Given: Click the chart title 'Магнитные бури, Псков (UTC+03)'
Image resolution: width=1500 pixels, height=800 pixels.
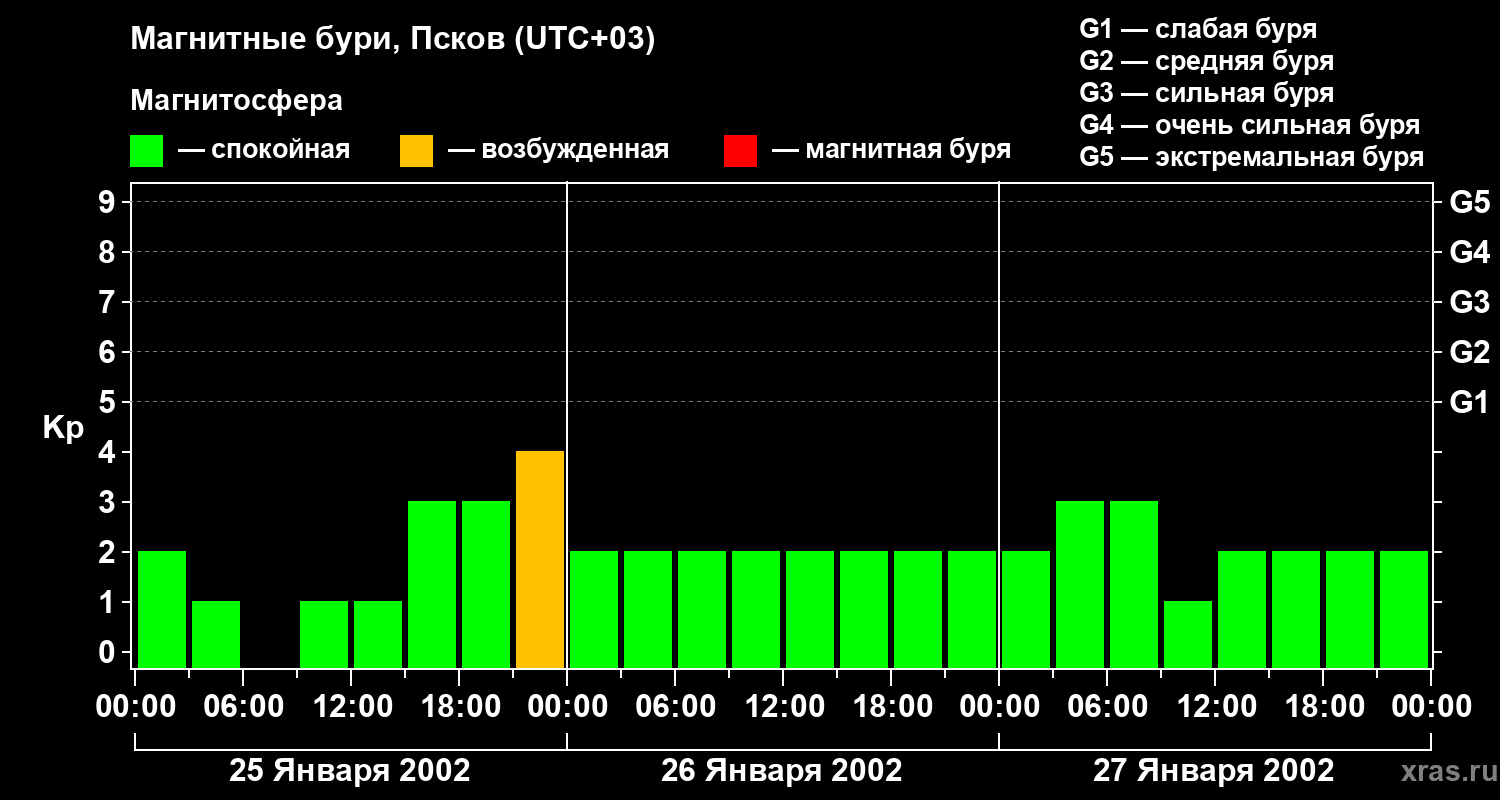Looking at the screenshot, I should (393, 40).
